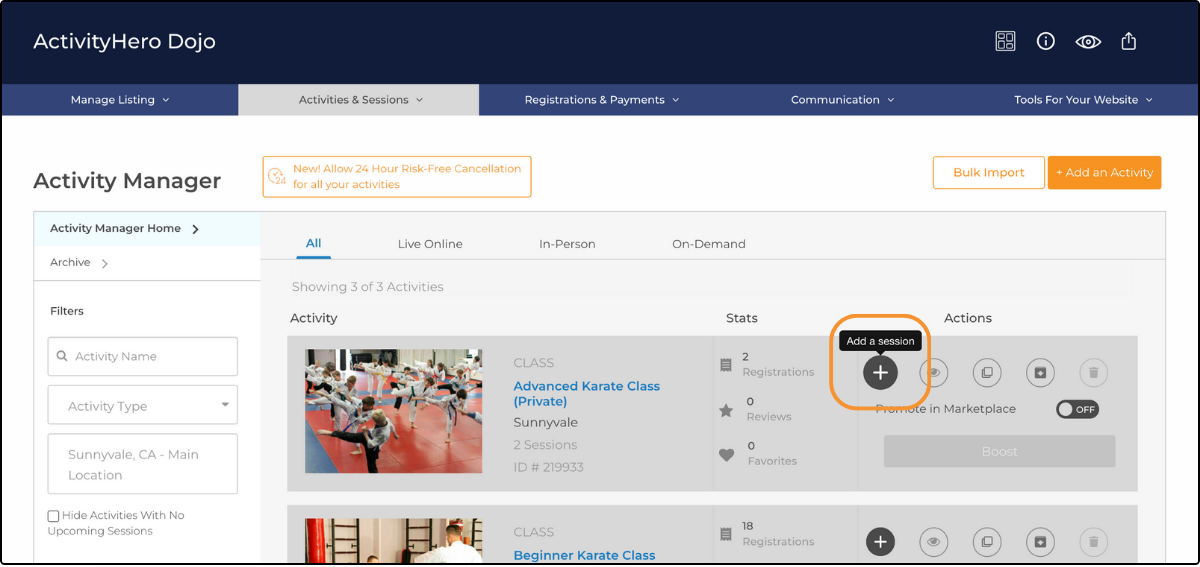Delete the Advanced Karate Class activity
Screen dimensions: 1200x567
coord(1094,373)
